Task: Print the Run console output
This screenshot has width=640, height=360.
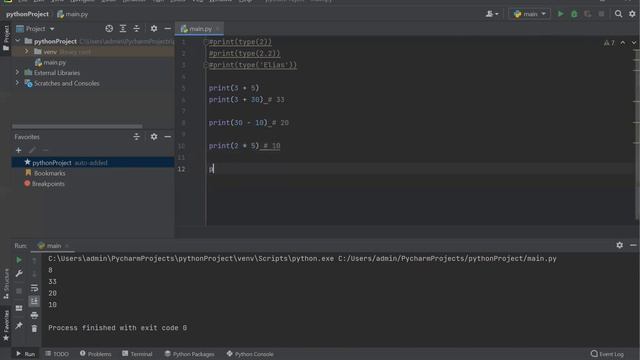Action: click(34, 315)
